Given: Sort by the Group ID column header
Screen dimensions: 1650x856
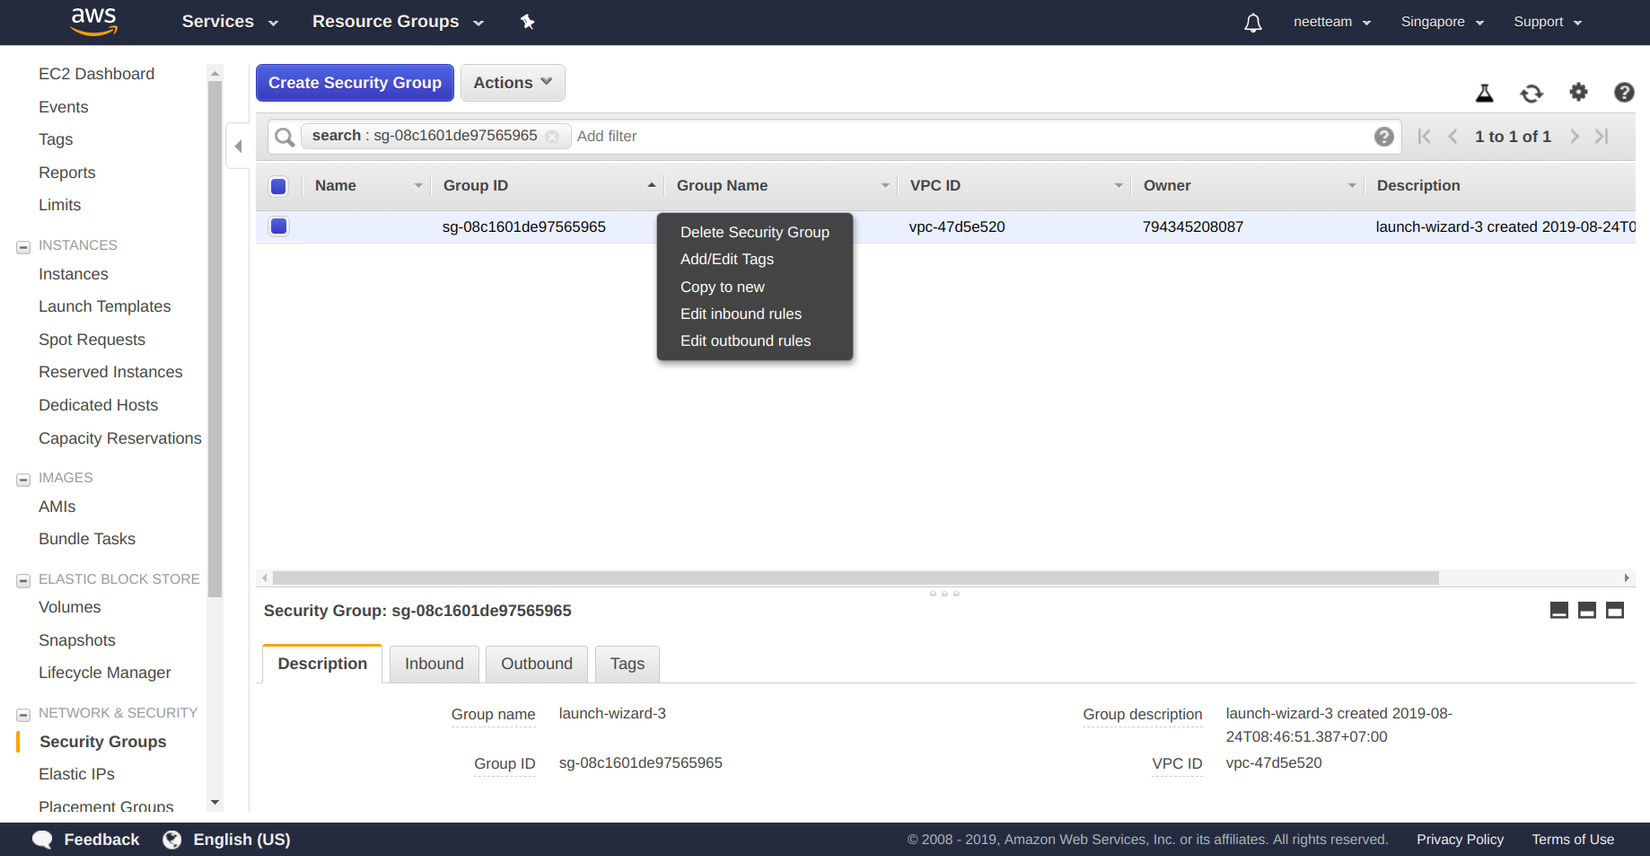Looking at the screenshot, I should point(476,186).
